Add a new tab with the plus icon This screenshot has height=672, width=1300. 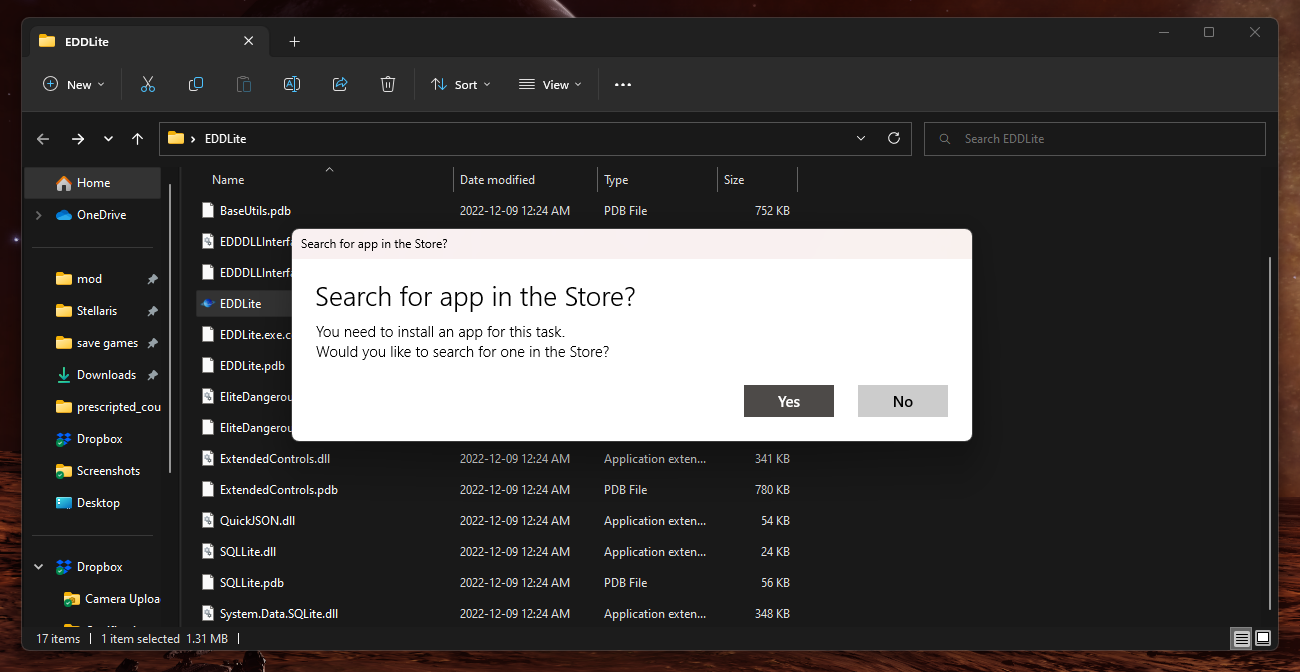(x=294, y=42)
